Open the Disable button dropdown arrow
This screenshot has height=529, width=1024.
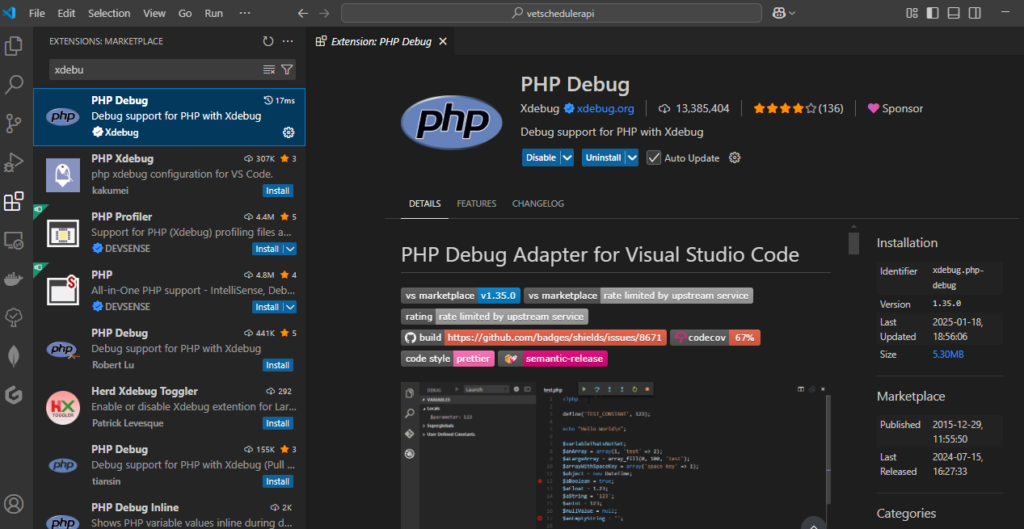(x=567, y=157)
